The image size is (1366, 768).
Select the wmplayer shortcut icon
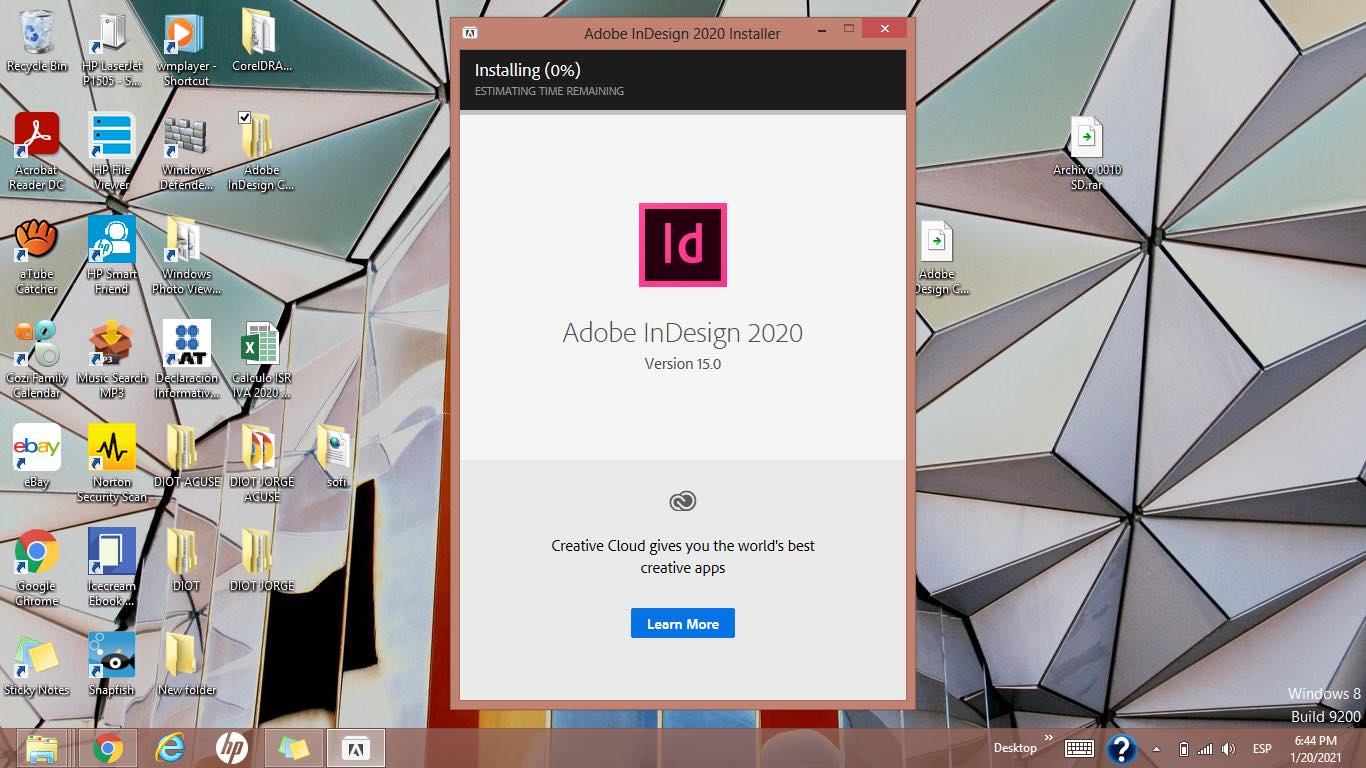[186, 48]
